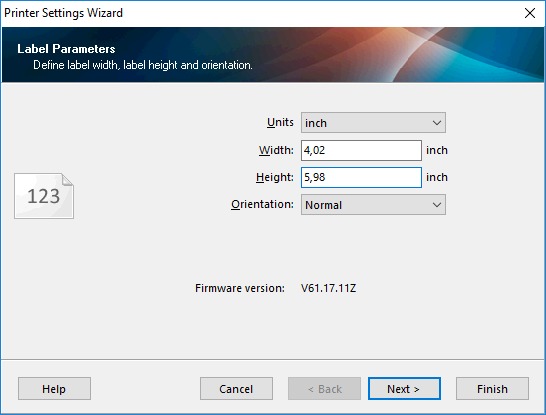Click the Height field label
The height and width of the screenshot is (415, 546).
[x=275, y=178]
